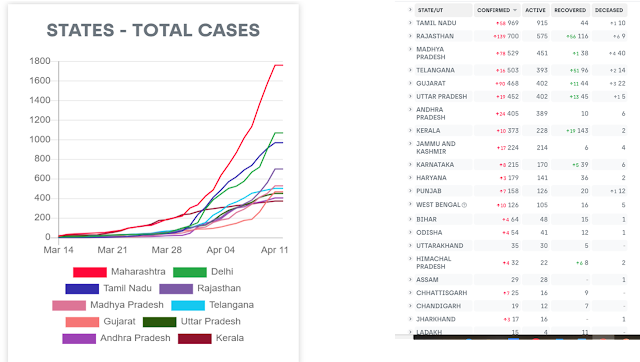
Task: Click the West Bengal info icon
Action: [x=464, y=205]
